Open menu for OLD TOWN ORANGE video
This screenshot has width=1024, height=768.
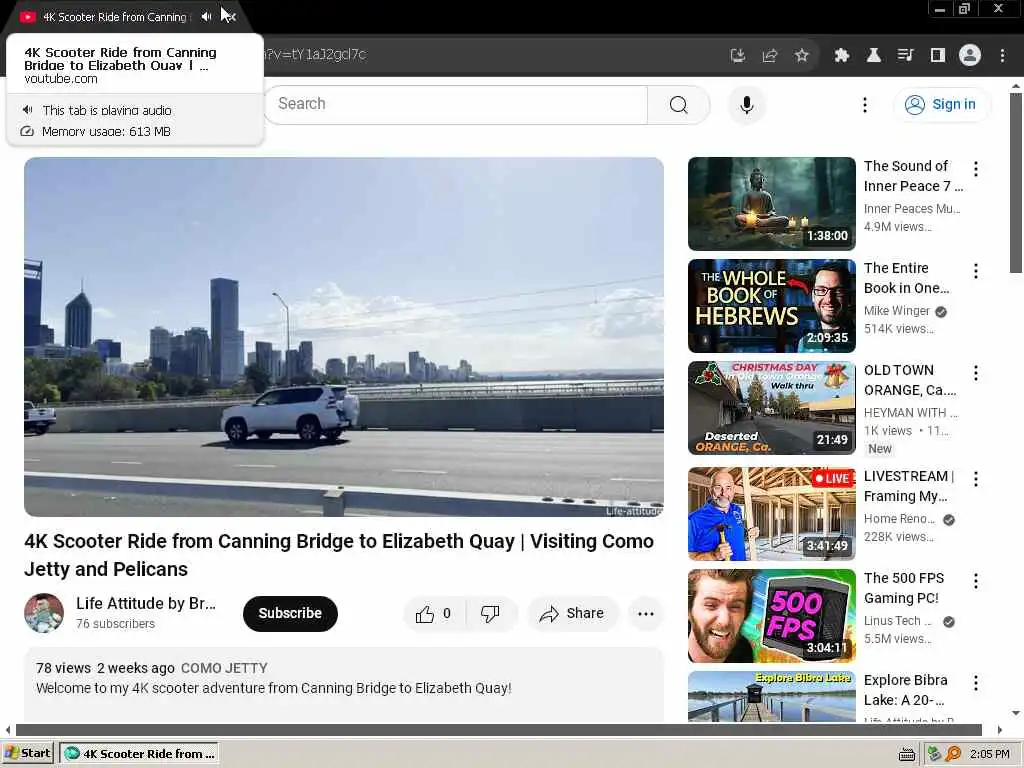(976, 373)
